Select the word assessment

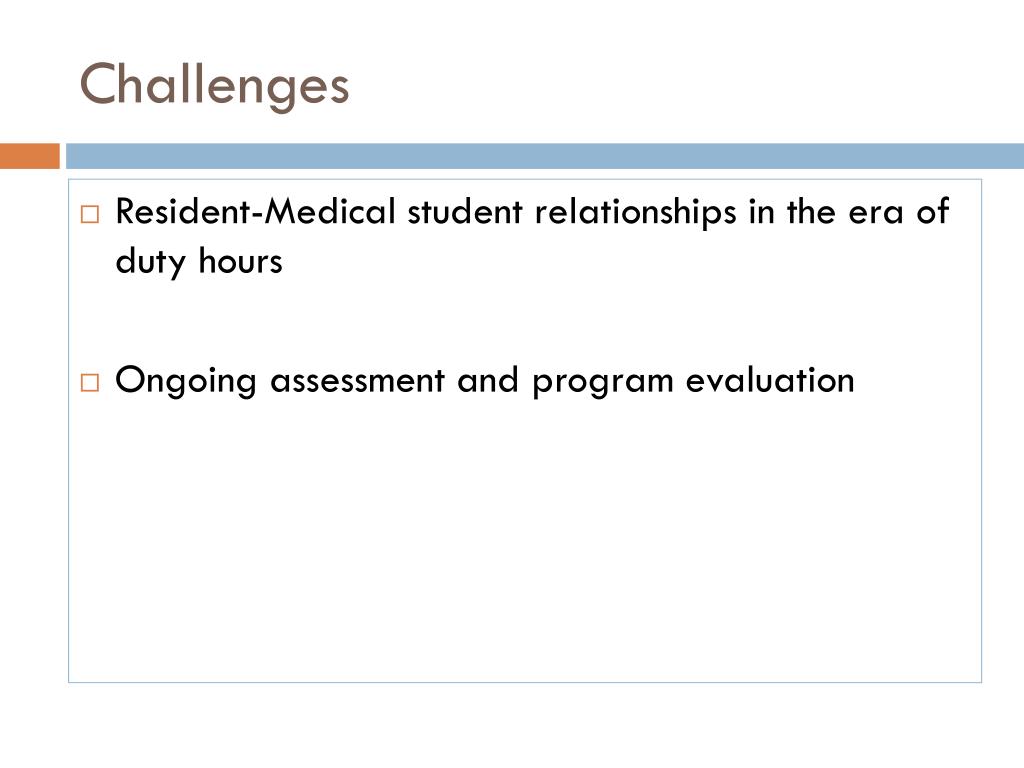357,381
